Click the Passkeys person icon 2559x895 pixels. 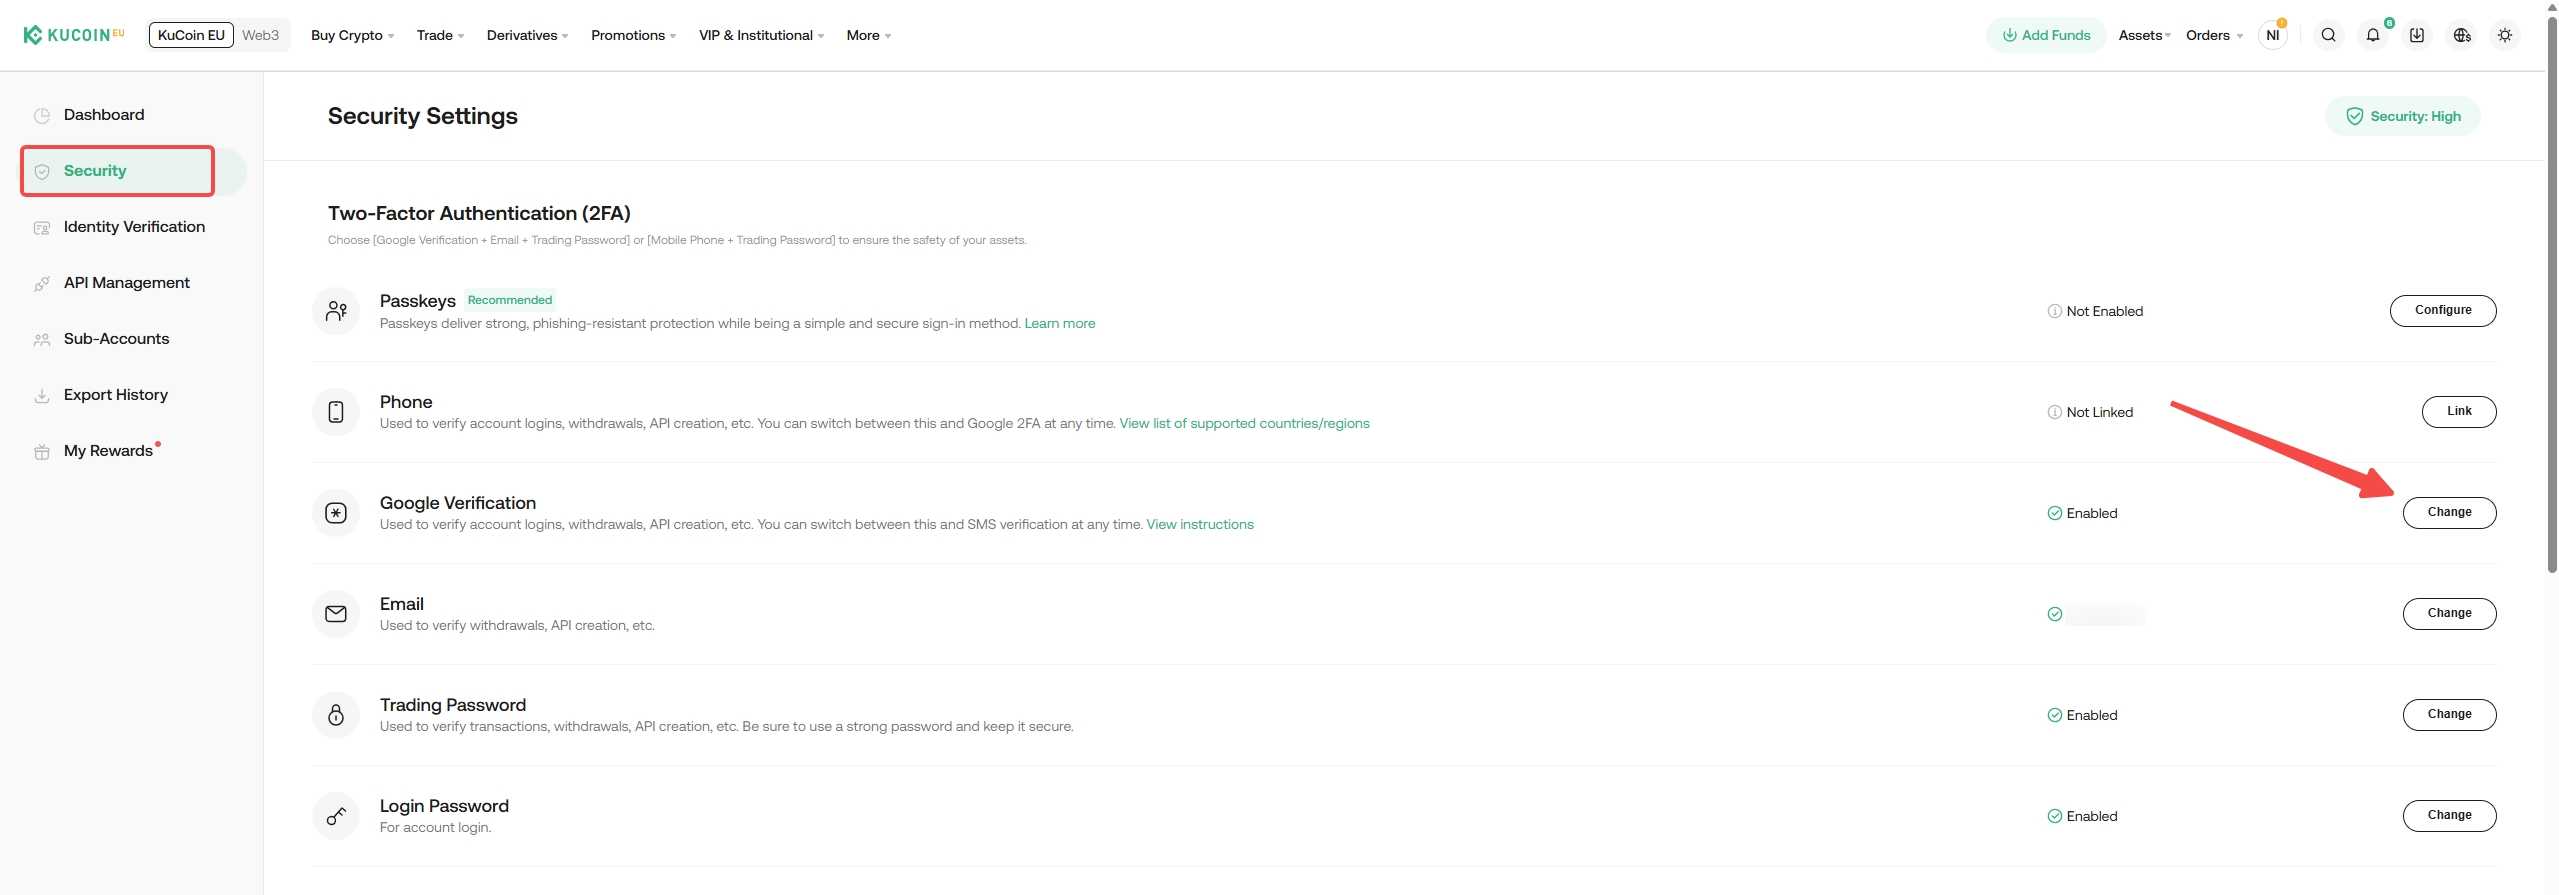point(336,311)
